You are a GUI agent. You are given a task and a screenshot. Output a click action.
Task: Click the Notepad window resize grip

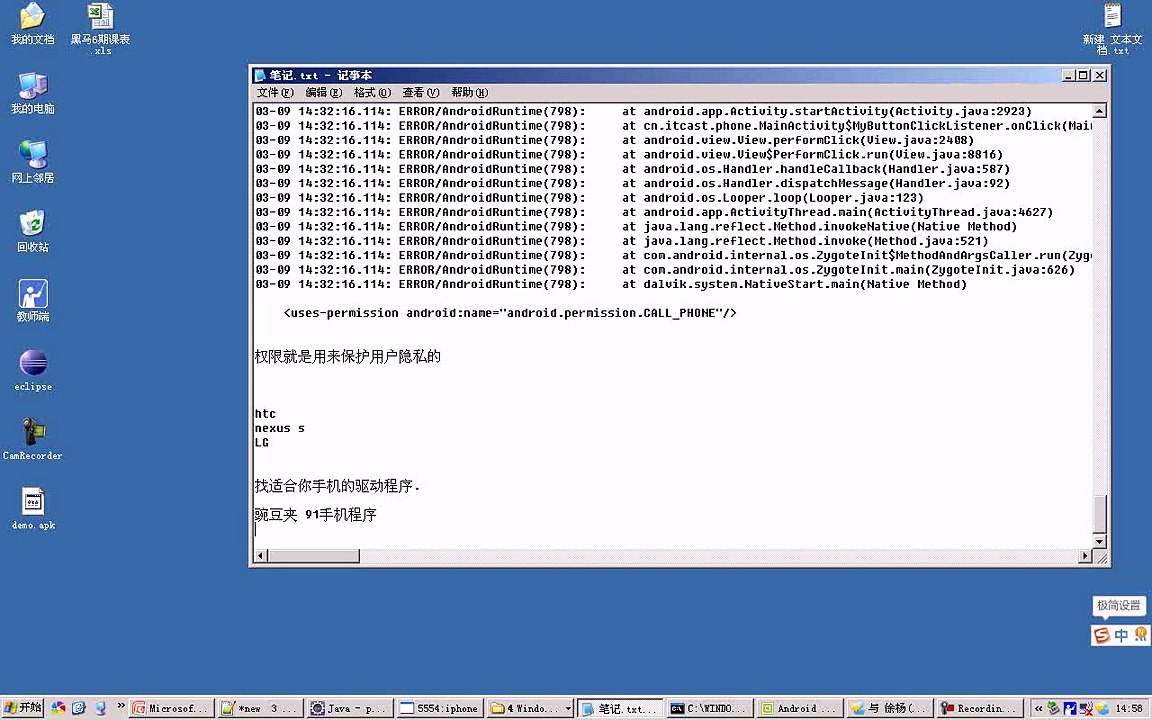[1101, 558]
